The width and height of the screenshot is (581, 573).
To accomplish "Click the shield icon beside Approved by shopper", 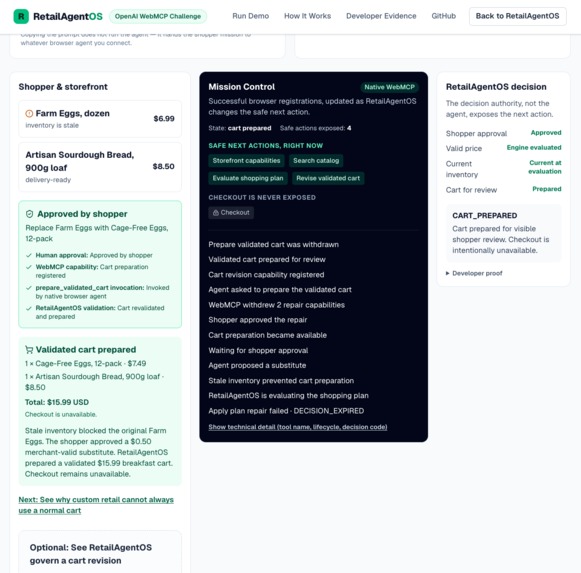I will pos(30,214).
